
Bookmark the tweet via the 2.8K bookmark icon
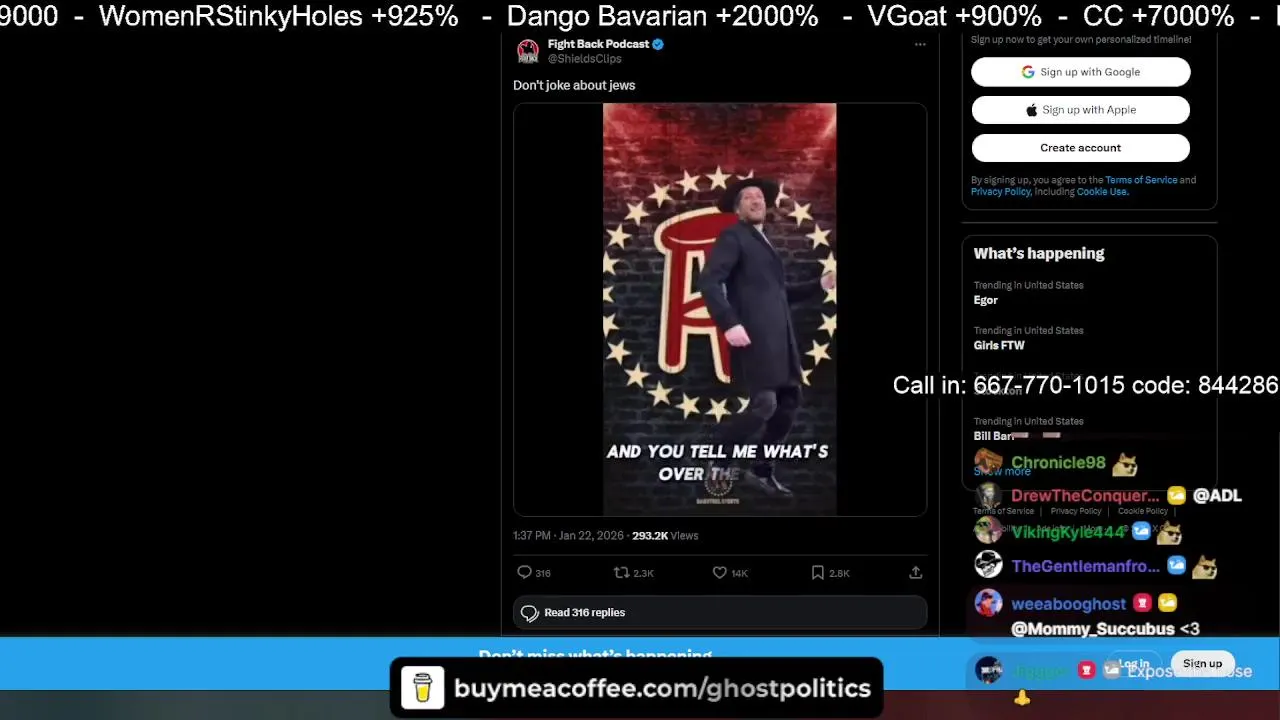pos(817,572)
